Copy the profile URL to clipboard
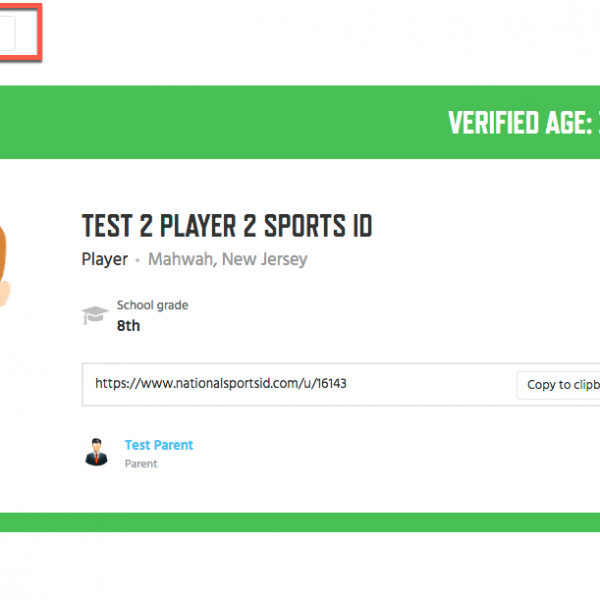 tap(559, 385)
